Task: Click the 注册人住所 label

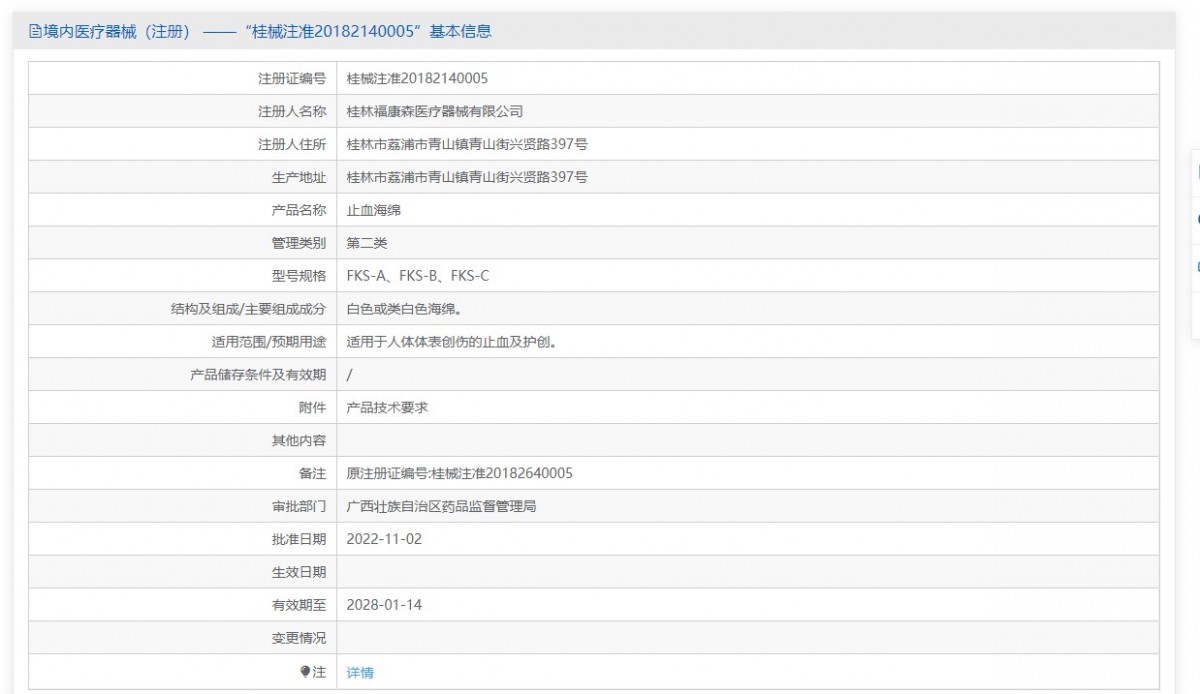Action: click(292, 144)
